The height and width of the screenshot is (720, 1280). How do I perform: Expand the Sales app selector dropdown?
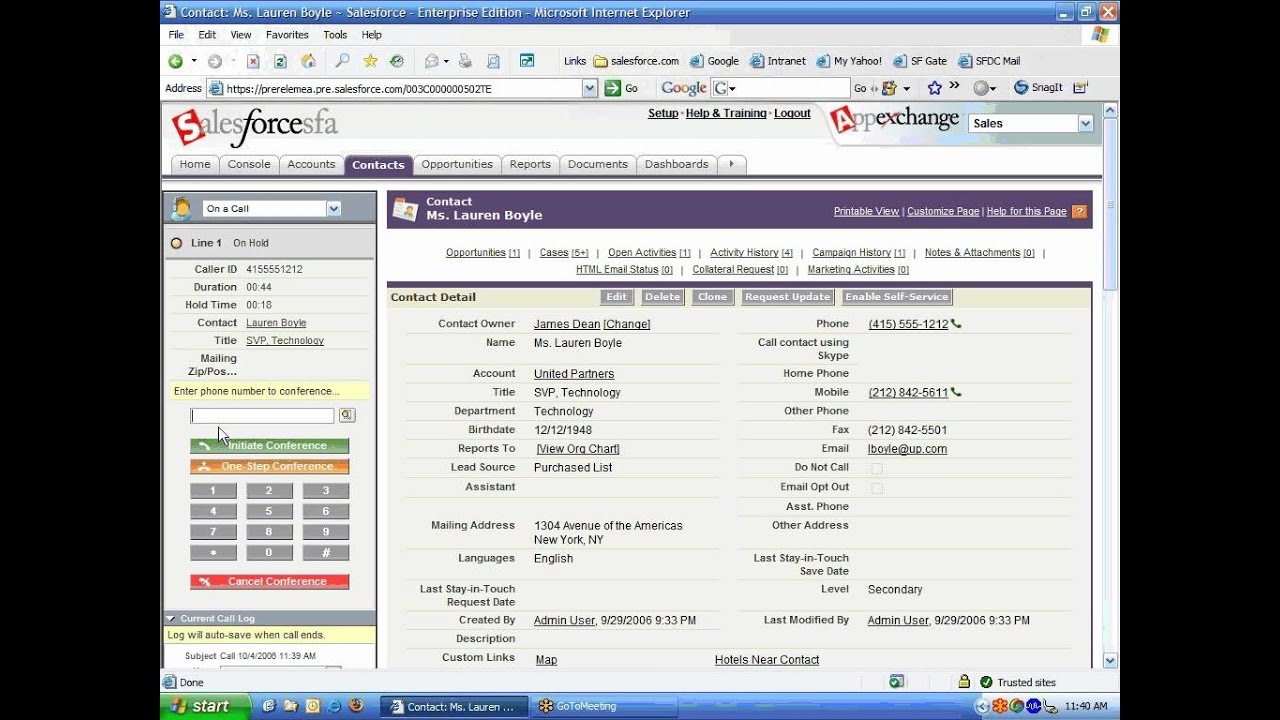click(x=1085, y=123)
